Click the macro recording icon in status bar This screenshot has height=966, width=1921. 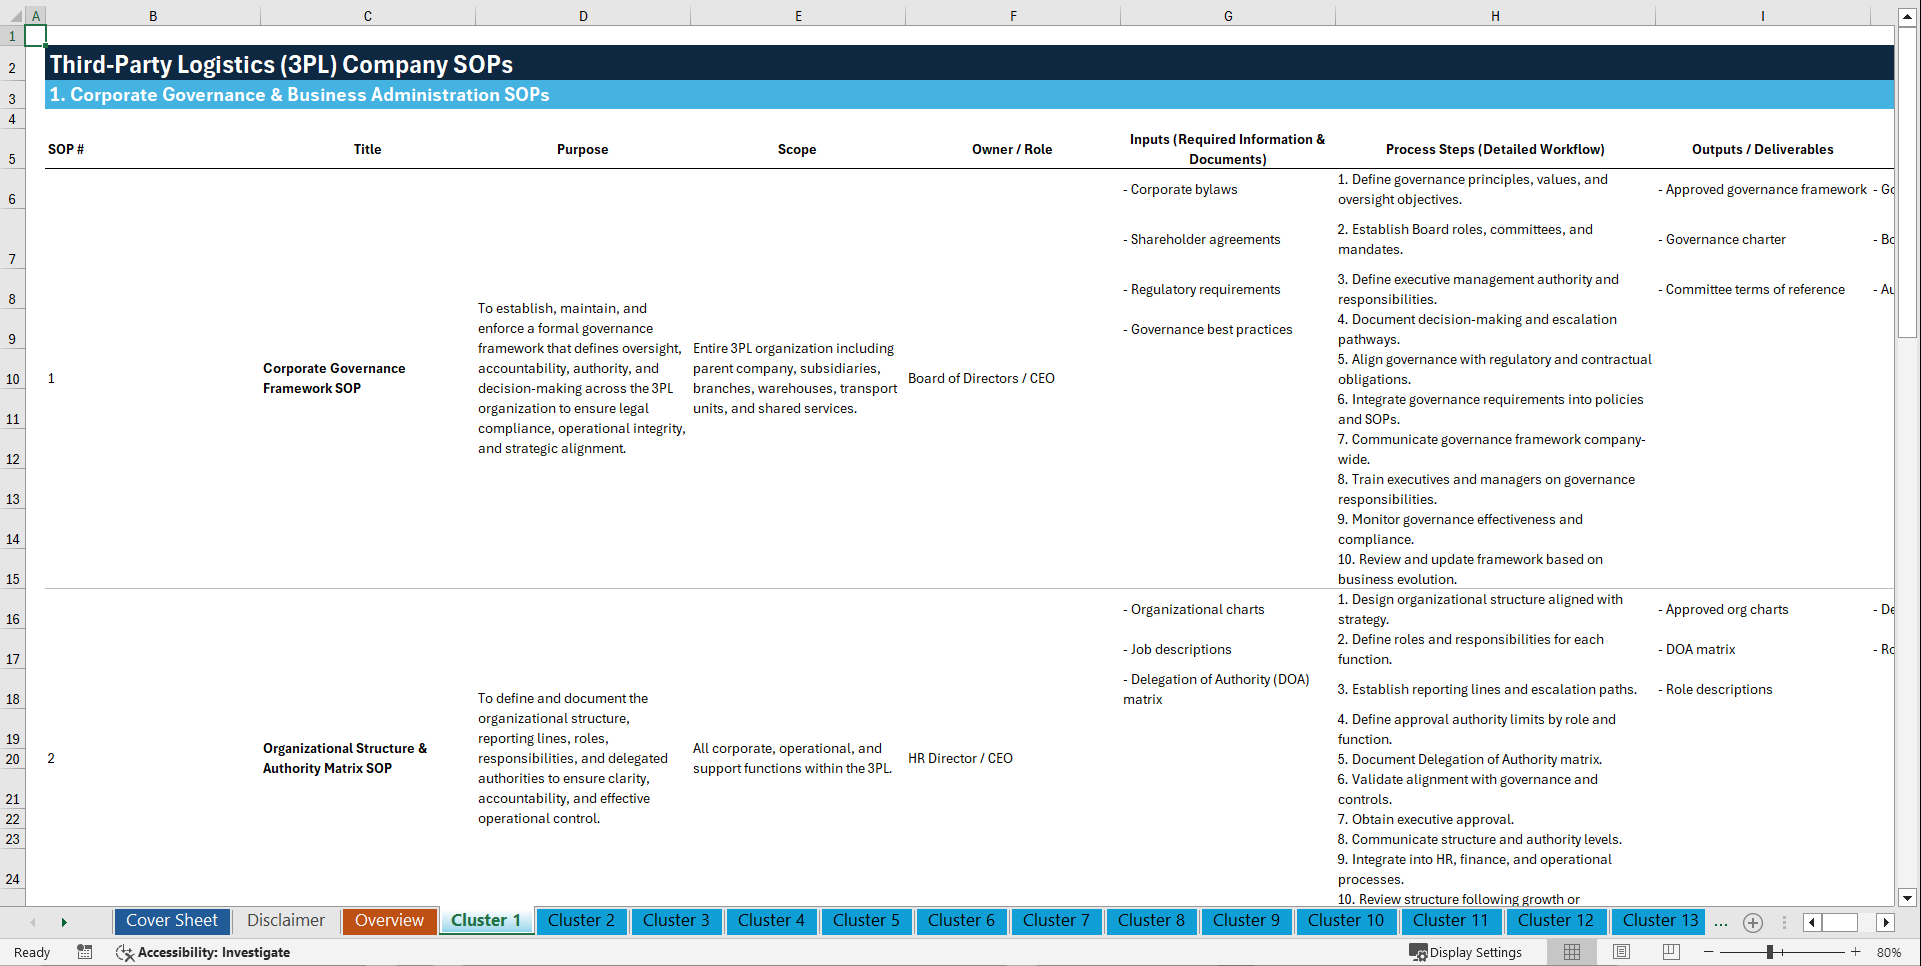pyautogui.click(x=85, y=952)
